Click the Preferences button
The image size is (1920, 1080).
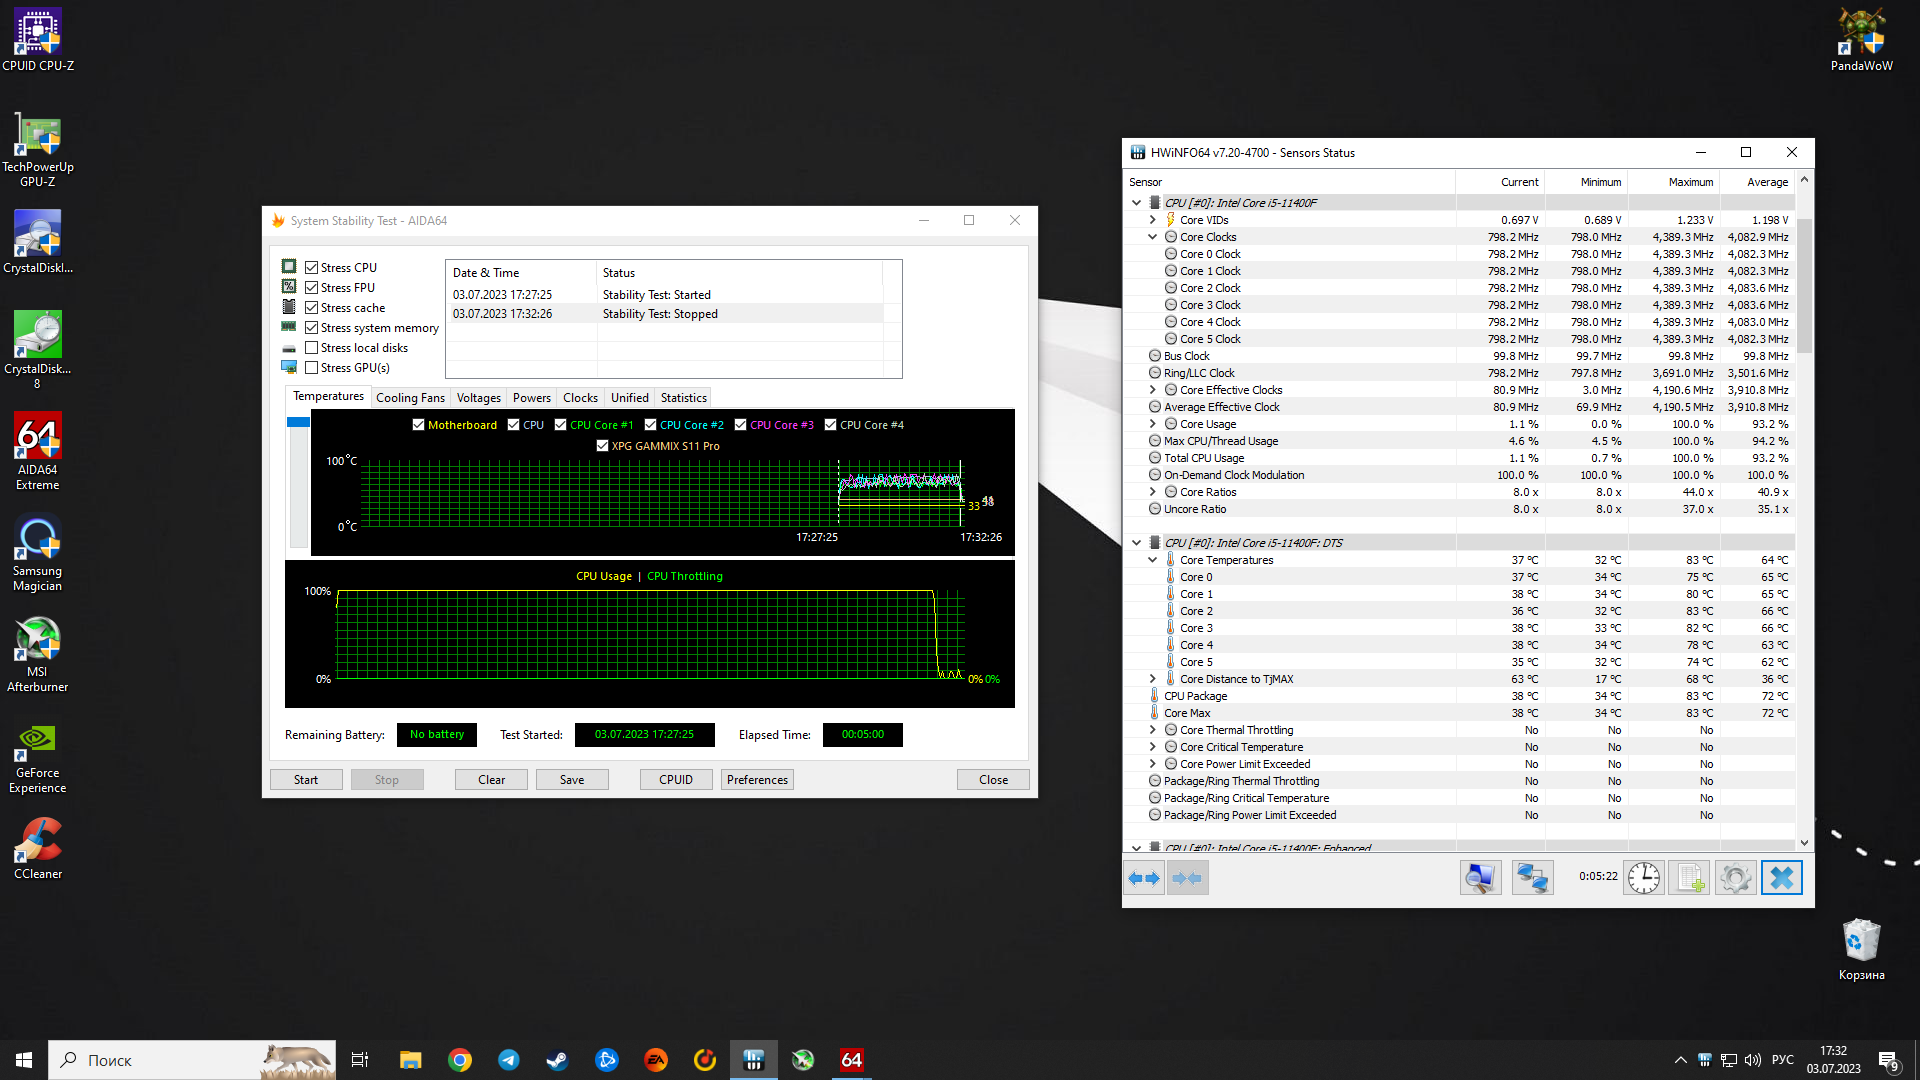757,780
